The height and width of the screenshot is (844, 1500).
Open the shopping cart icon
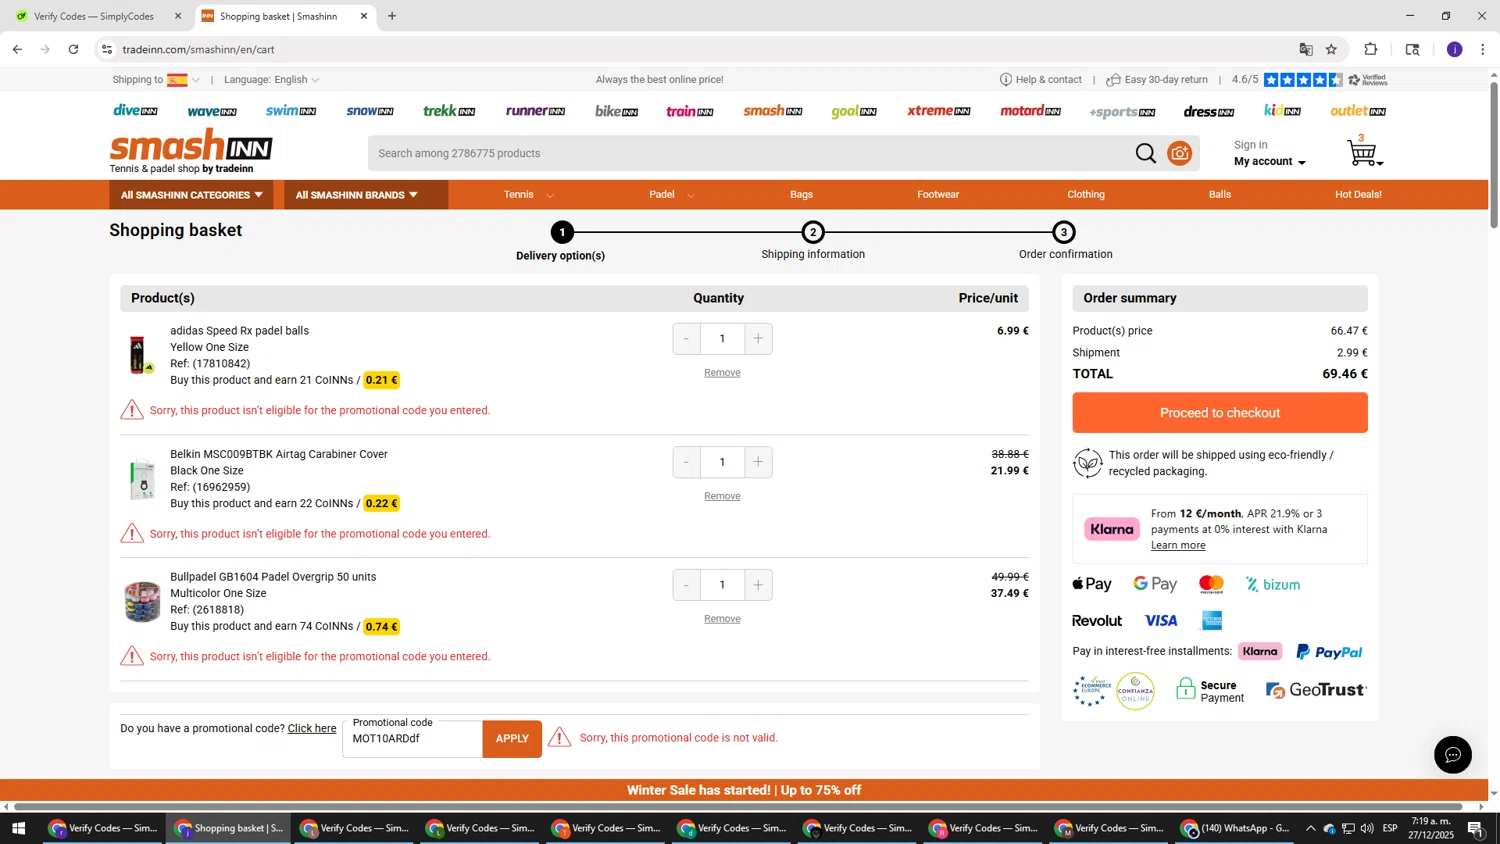click(1364, 153)
